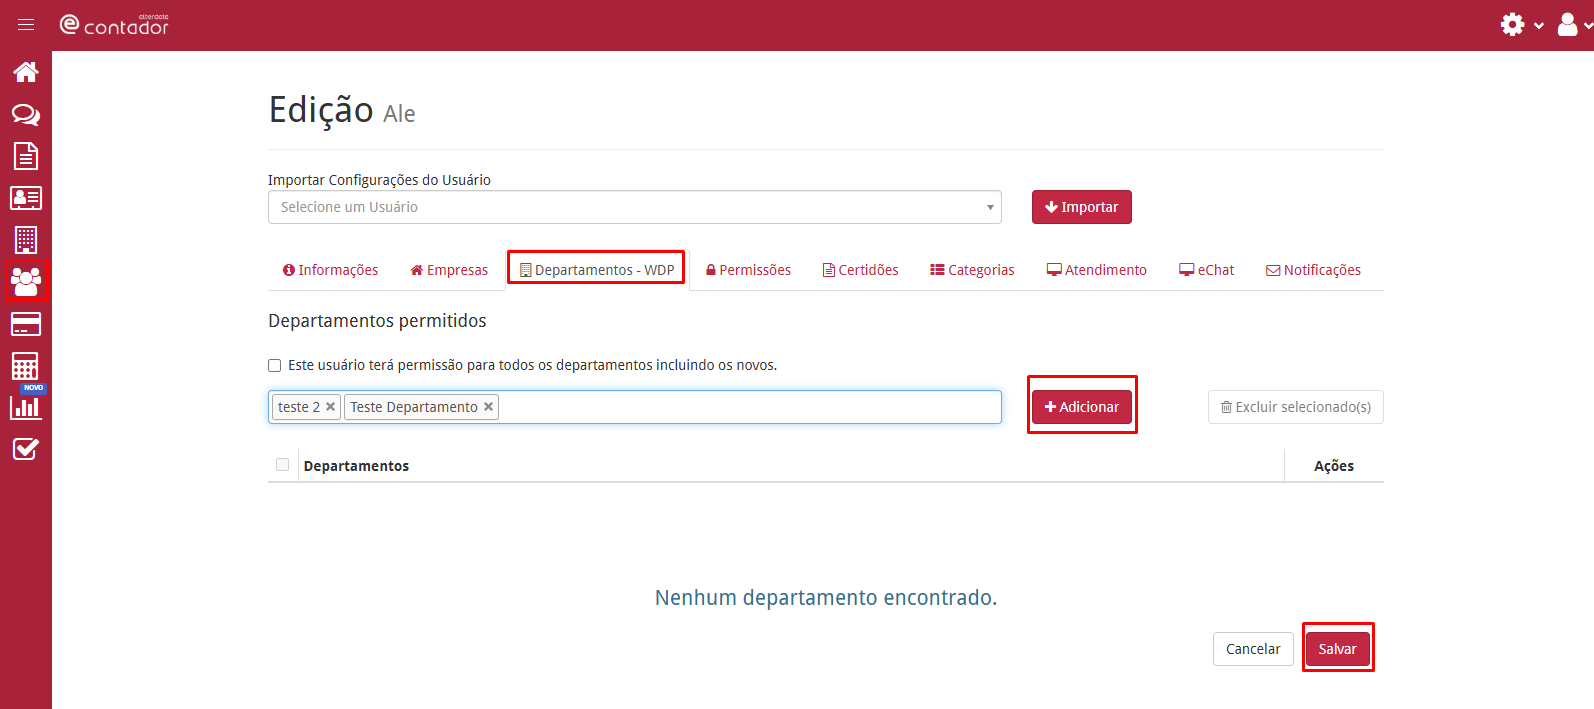
Task: Click the eContador logo
Action: (x=114, y=25)
